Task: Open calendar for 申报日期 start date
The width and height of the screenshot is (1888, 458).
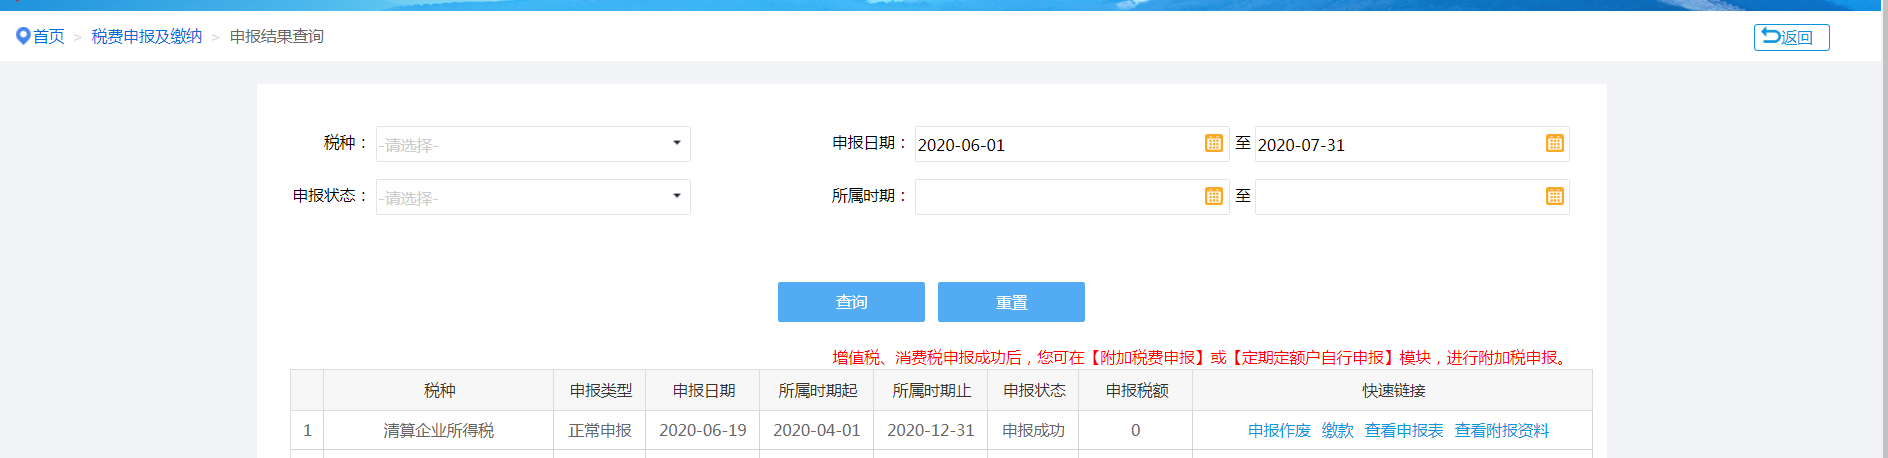Action: [1214, 143]
